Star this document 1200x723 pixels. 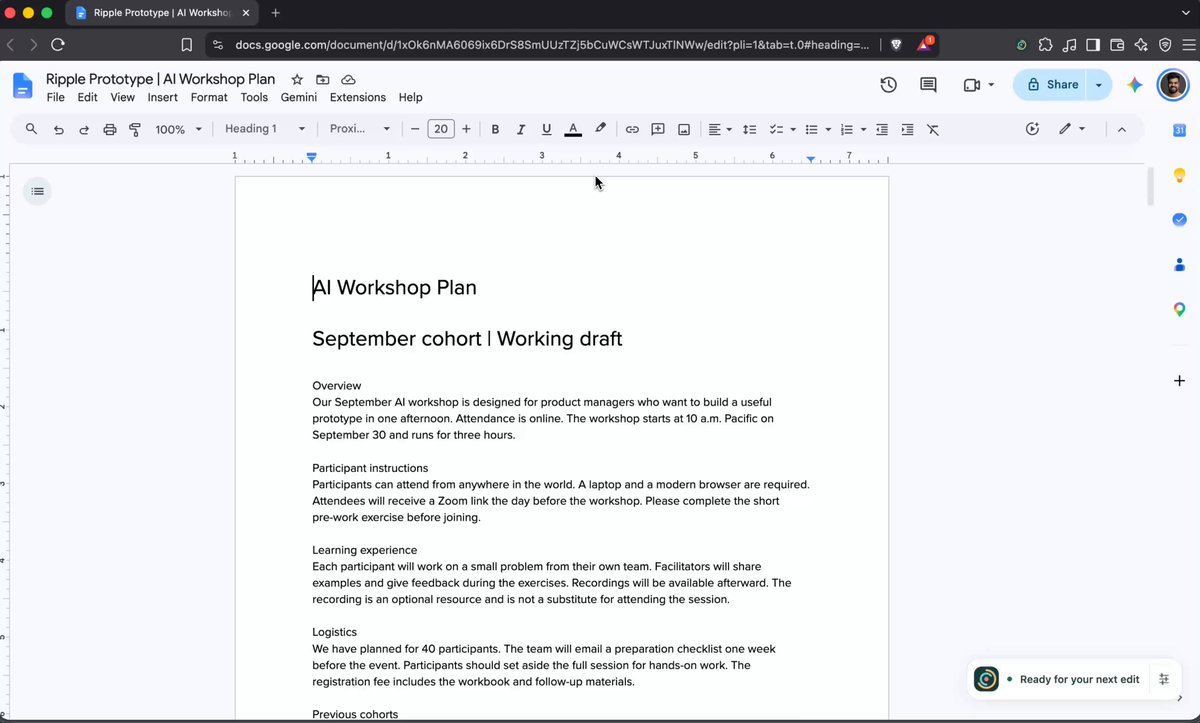[x=297, y=79]
